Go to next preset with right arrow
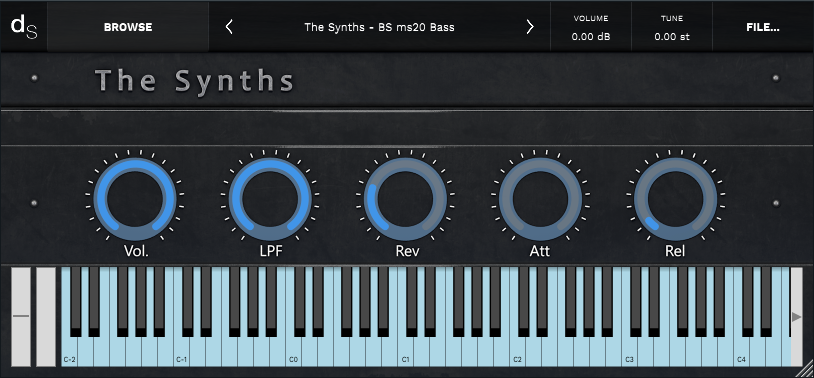Viewport: 814px width, 378px height. pos(530,27)
